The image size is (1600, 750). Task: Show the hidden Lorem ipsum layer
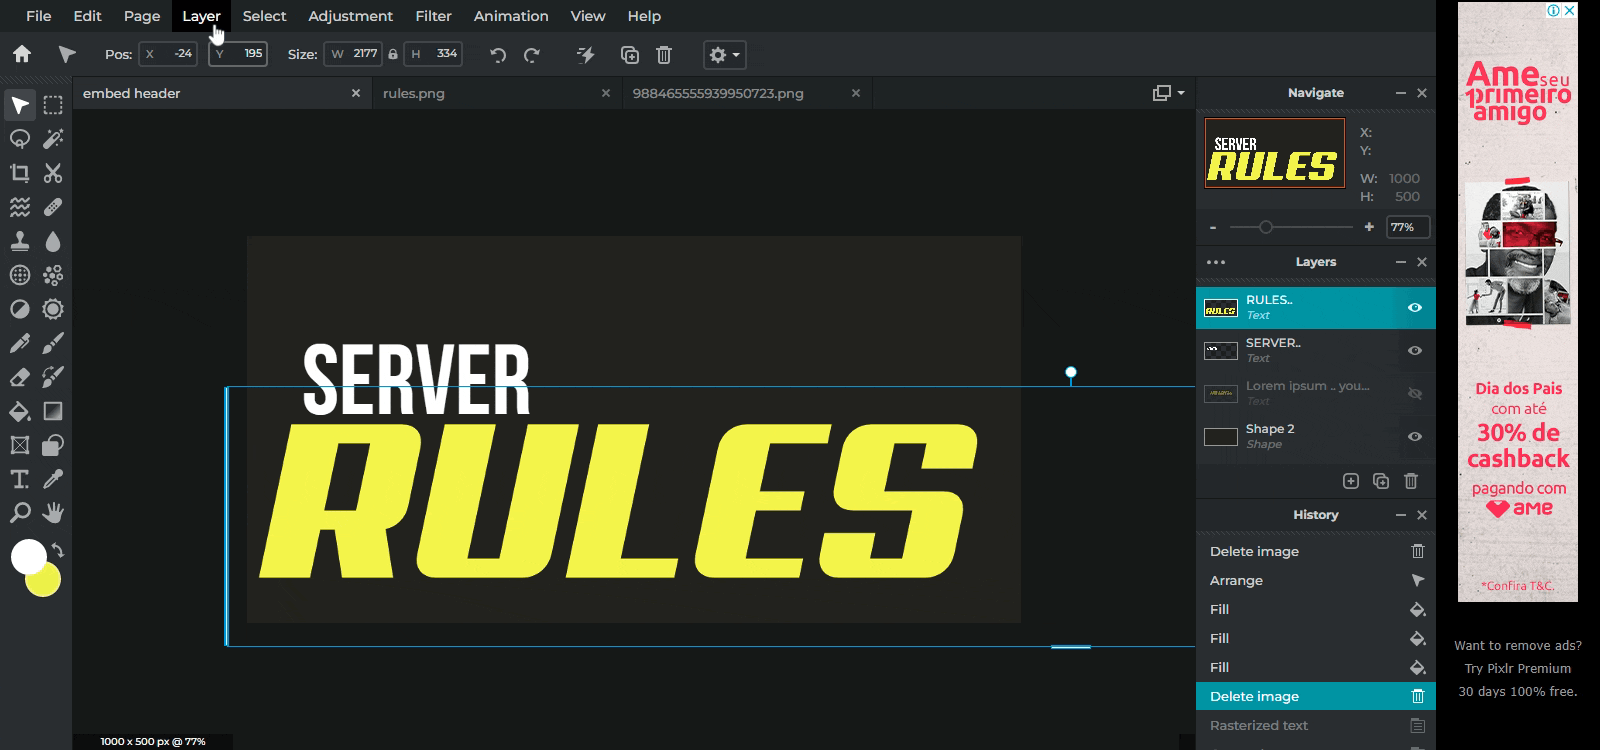tap(1415, 393)
